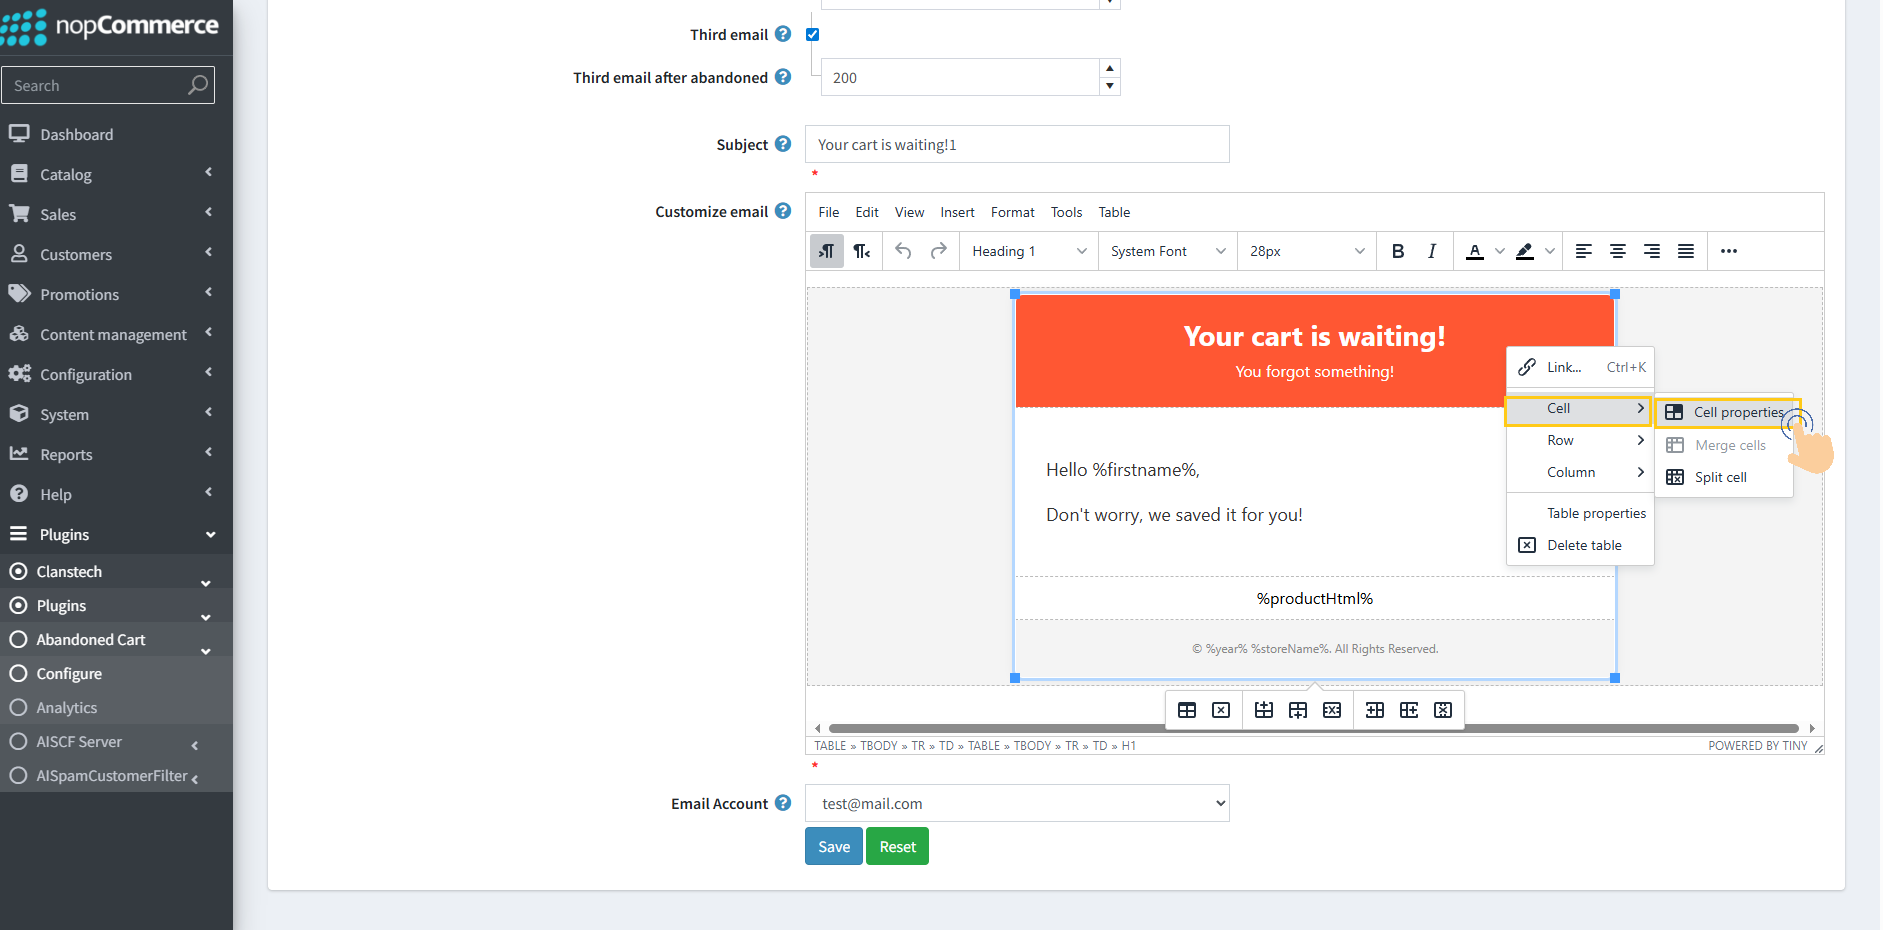
Task: Click the help icon beside Subject
Action: coord(783,144)
